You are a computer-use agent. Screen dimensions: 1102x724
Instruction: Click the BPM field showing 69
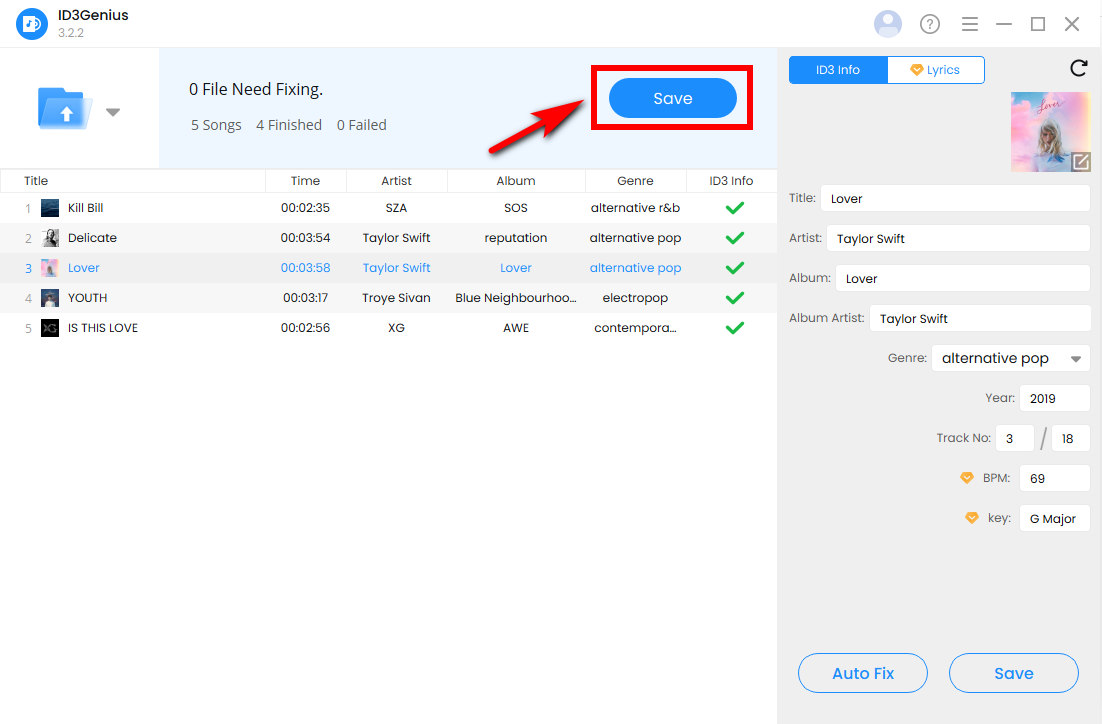(x=1055, y=479)
